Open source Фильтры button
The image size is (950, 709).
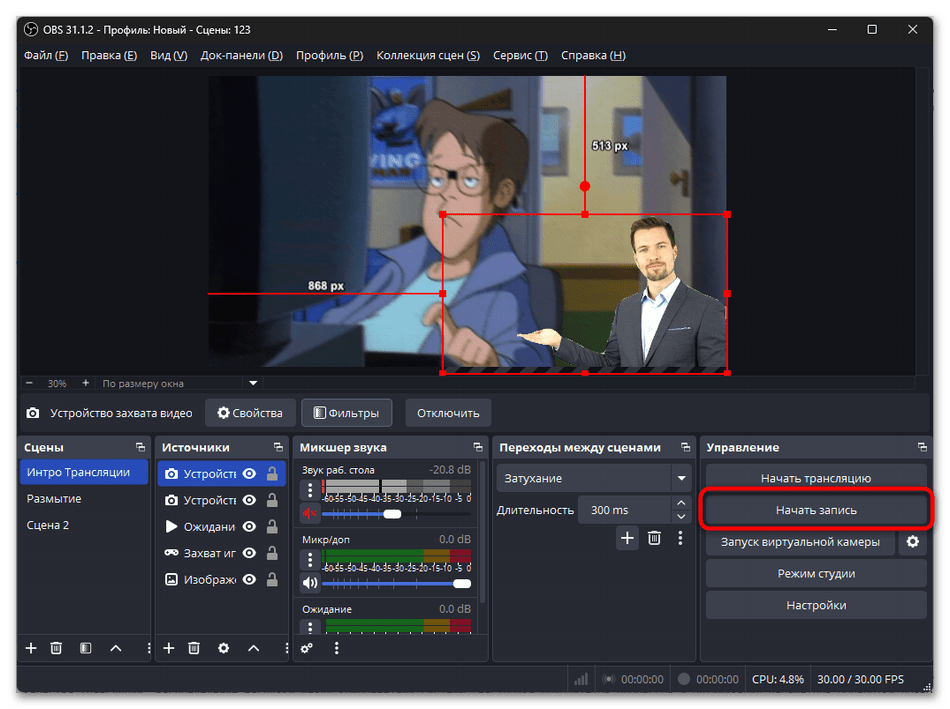pos(347,413)
